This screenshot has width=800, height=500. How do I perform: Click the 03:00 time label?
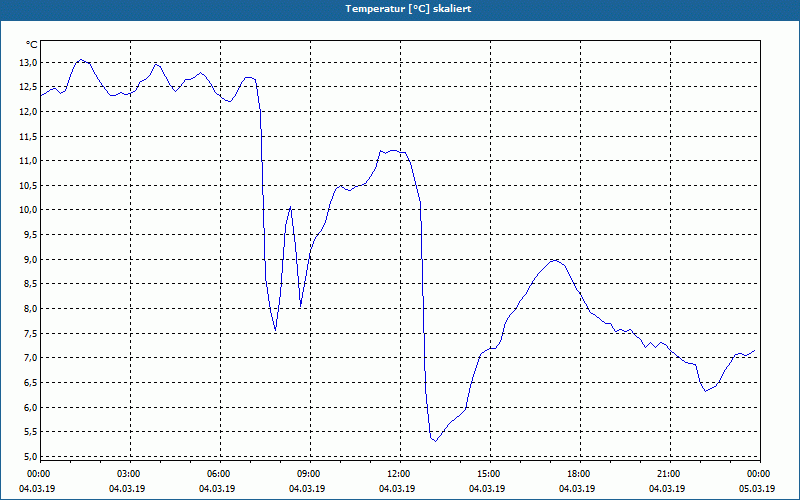point(127,474)
